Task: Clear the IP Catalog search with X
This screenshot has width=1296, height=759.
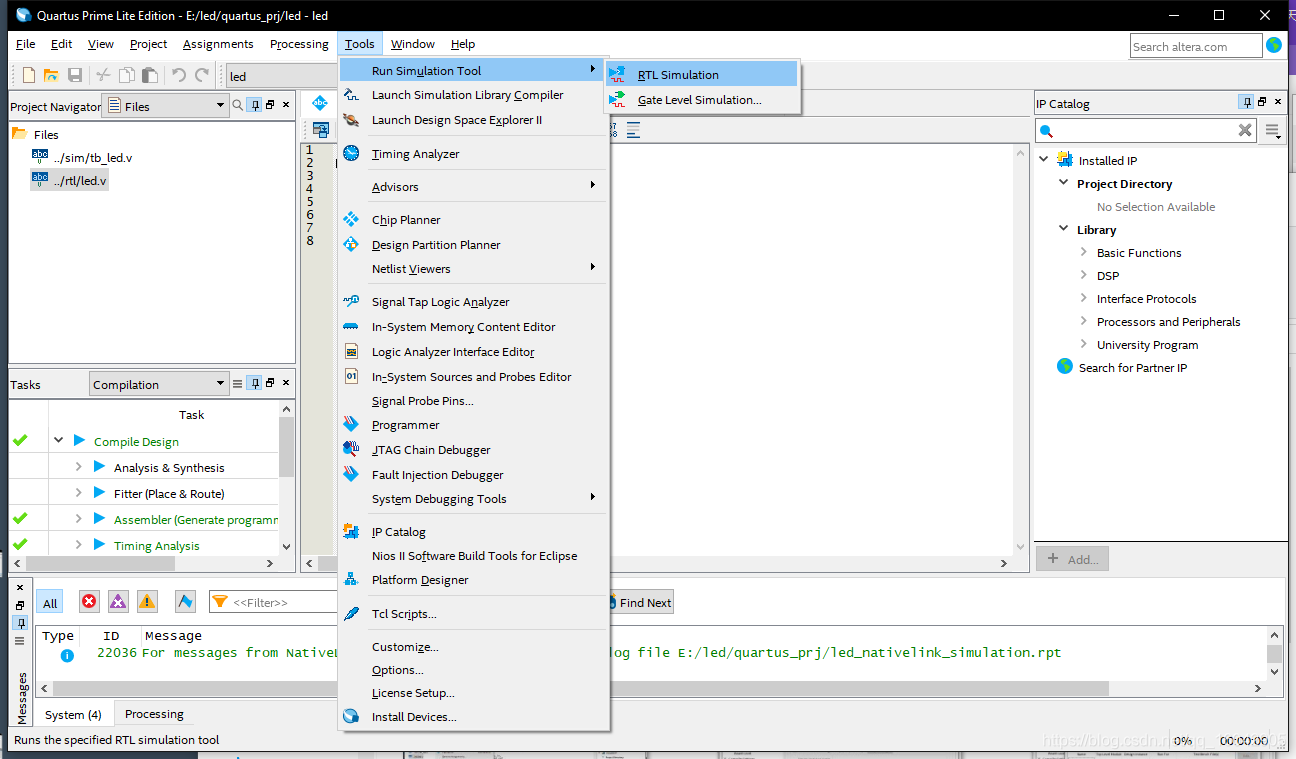Action: pos(1245,130)
